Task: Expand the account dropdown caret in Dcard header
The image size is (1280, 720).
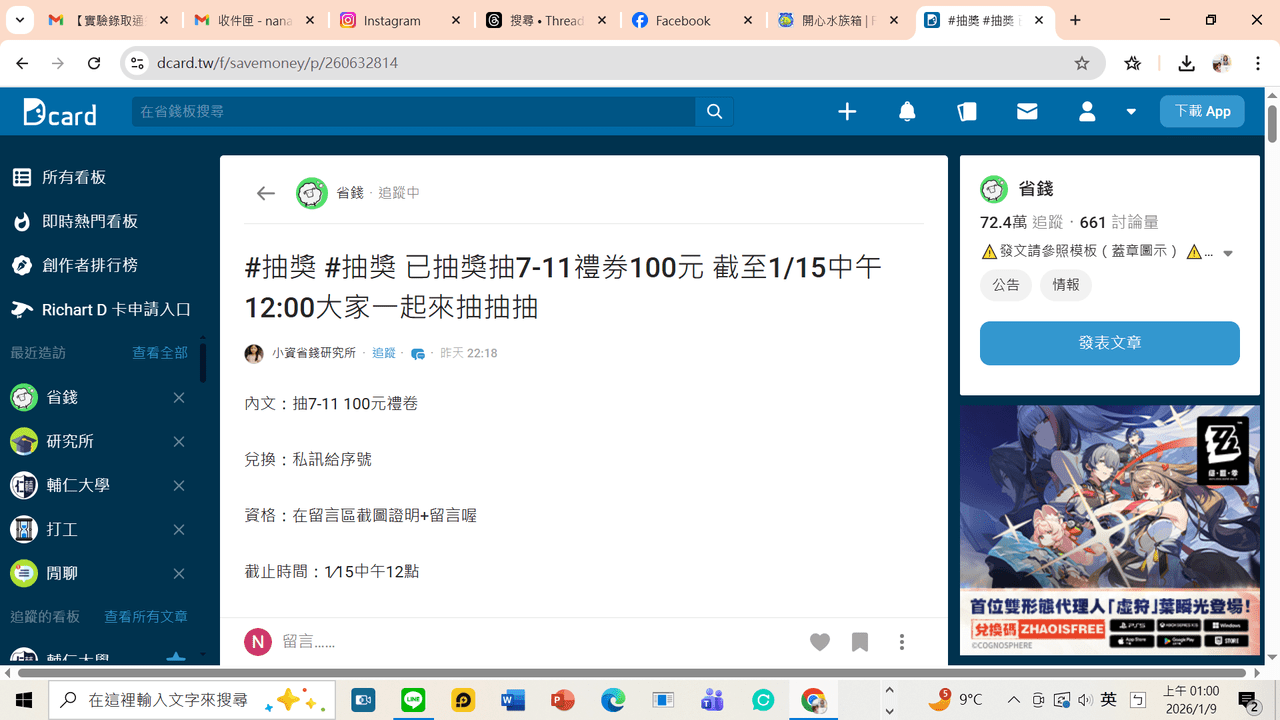Action: pos(1131,112)
